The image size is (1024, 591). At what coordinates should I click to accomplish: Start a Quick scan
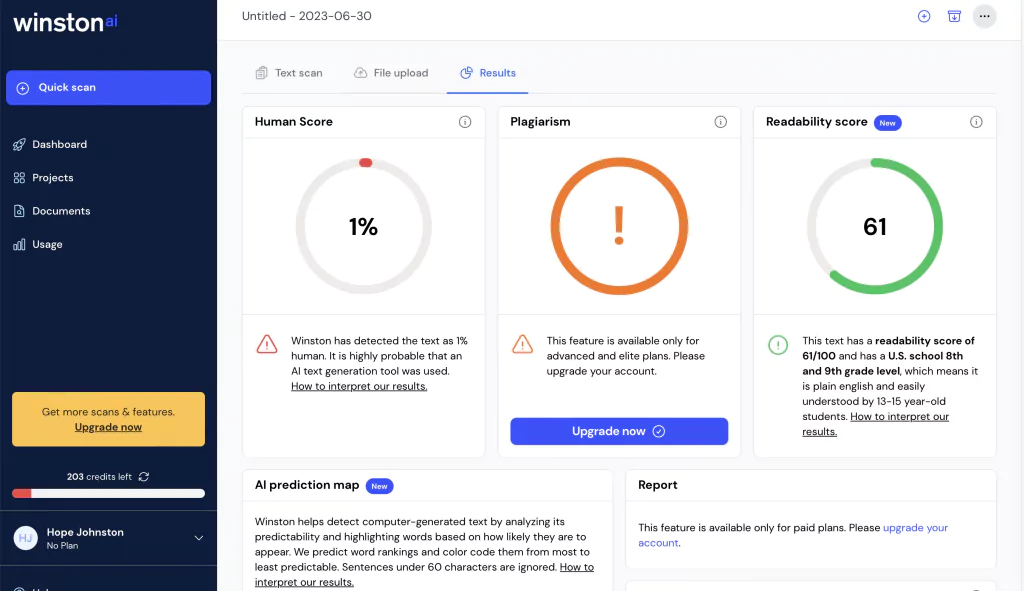tap(108, 88)
